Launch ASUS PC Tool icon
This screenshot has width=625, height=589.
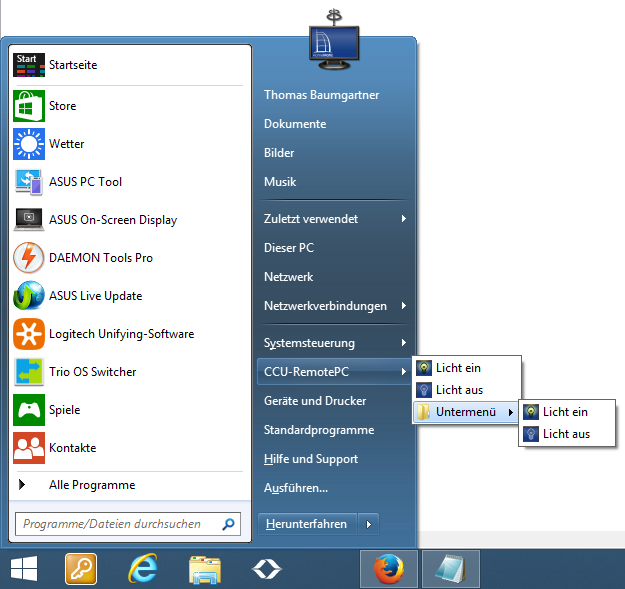point(29,182)
